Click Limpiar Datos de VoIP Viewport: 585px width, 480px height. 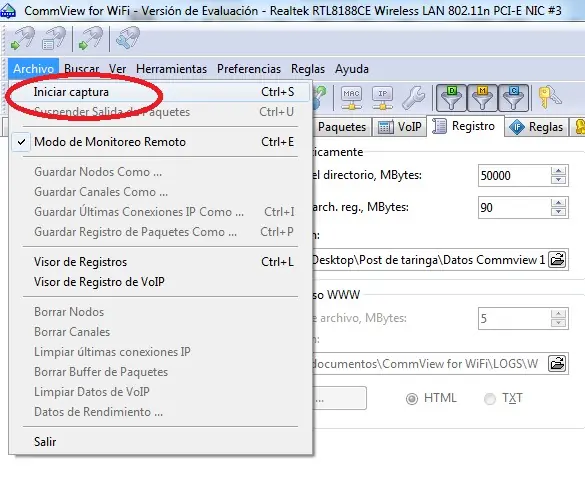click(160, 392)
